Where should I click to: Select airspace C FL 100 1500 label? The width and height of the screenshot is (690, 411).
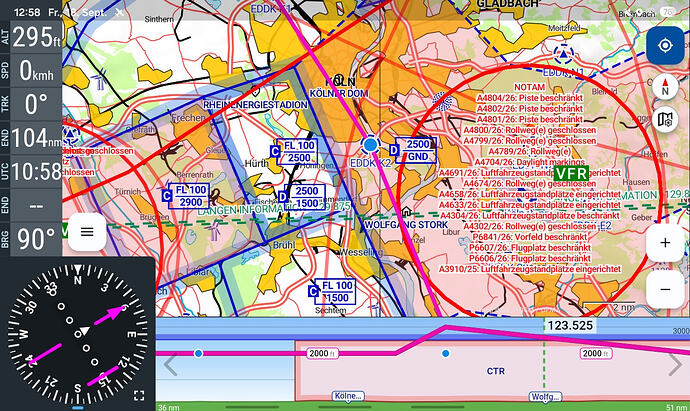tap(332, 291)
